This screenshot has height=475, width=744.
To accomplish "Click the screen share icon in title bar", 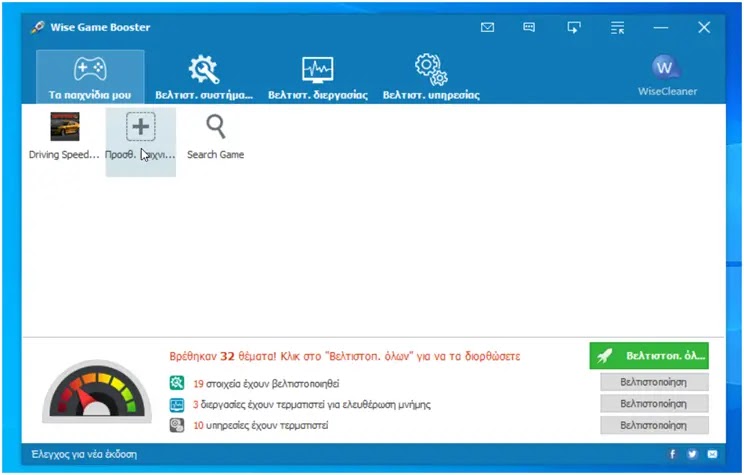I will tap(574, 28).
